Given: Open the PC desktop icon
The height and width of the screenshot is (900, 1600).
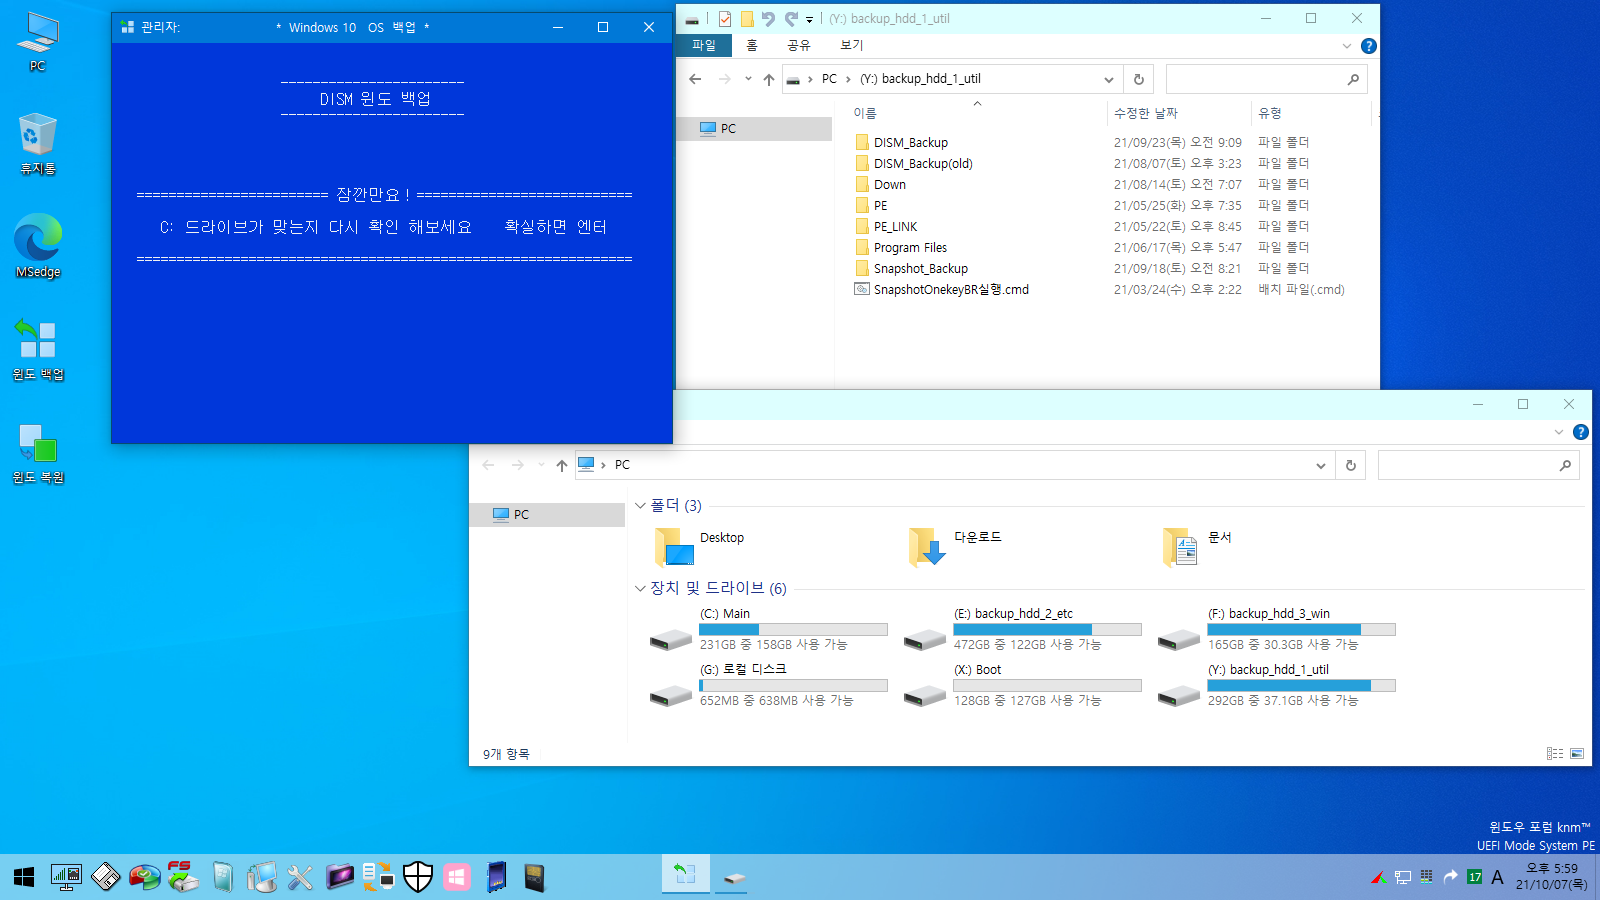Looking at the screenshot, I should (x=38, y=42).
